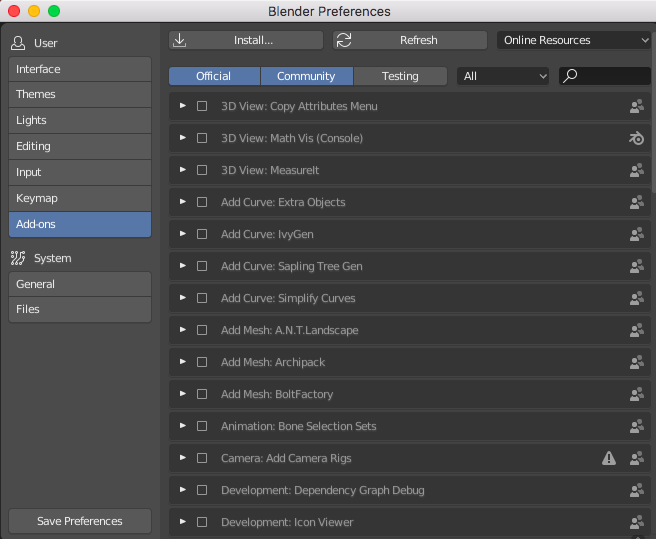Click warning triangle on Add Camera Rigs row
Image resolution: width=656 pixels, height=539 pixels.
[609, 458]
